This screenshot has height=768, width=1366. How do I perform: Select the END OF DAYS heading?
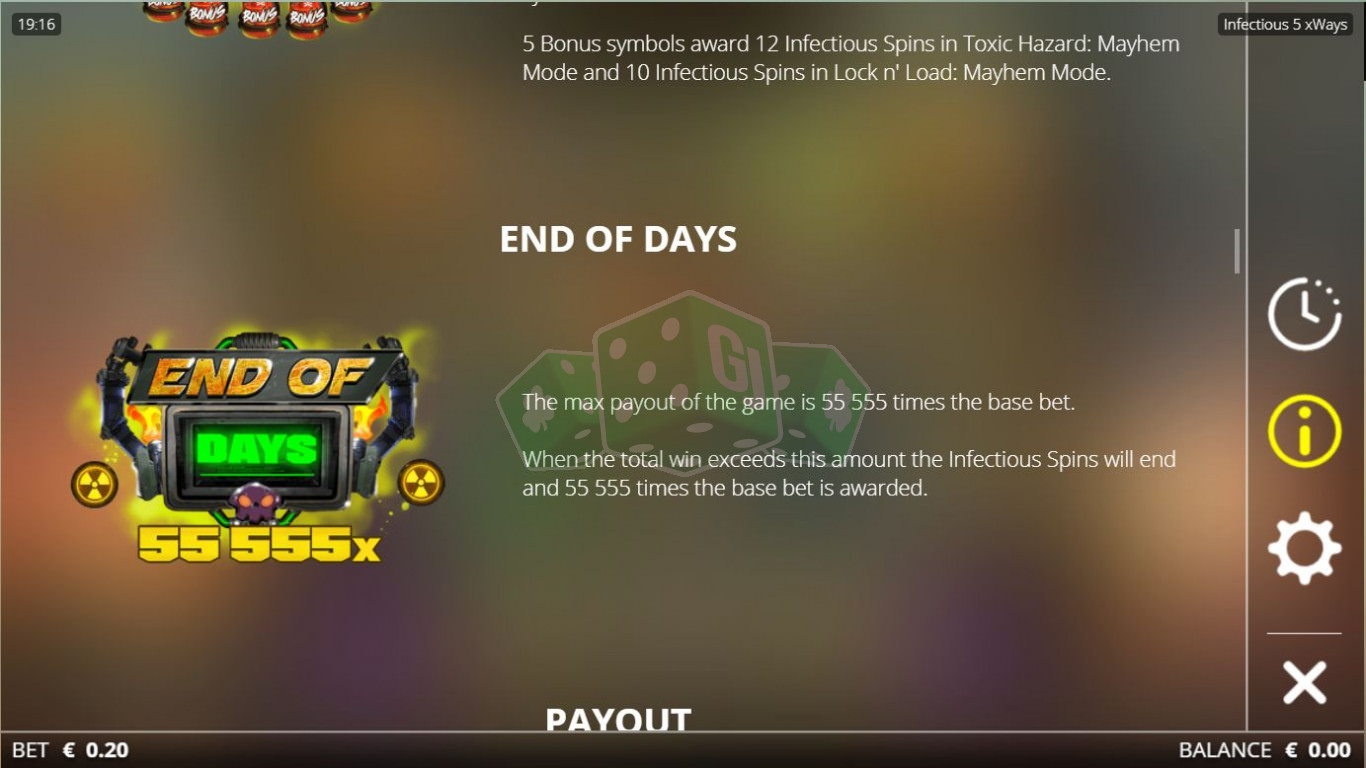click(x=618, y=239)
